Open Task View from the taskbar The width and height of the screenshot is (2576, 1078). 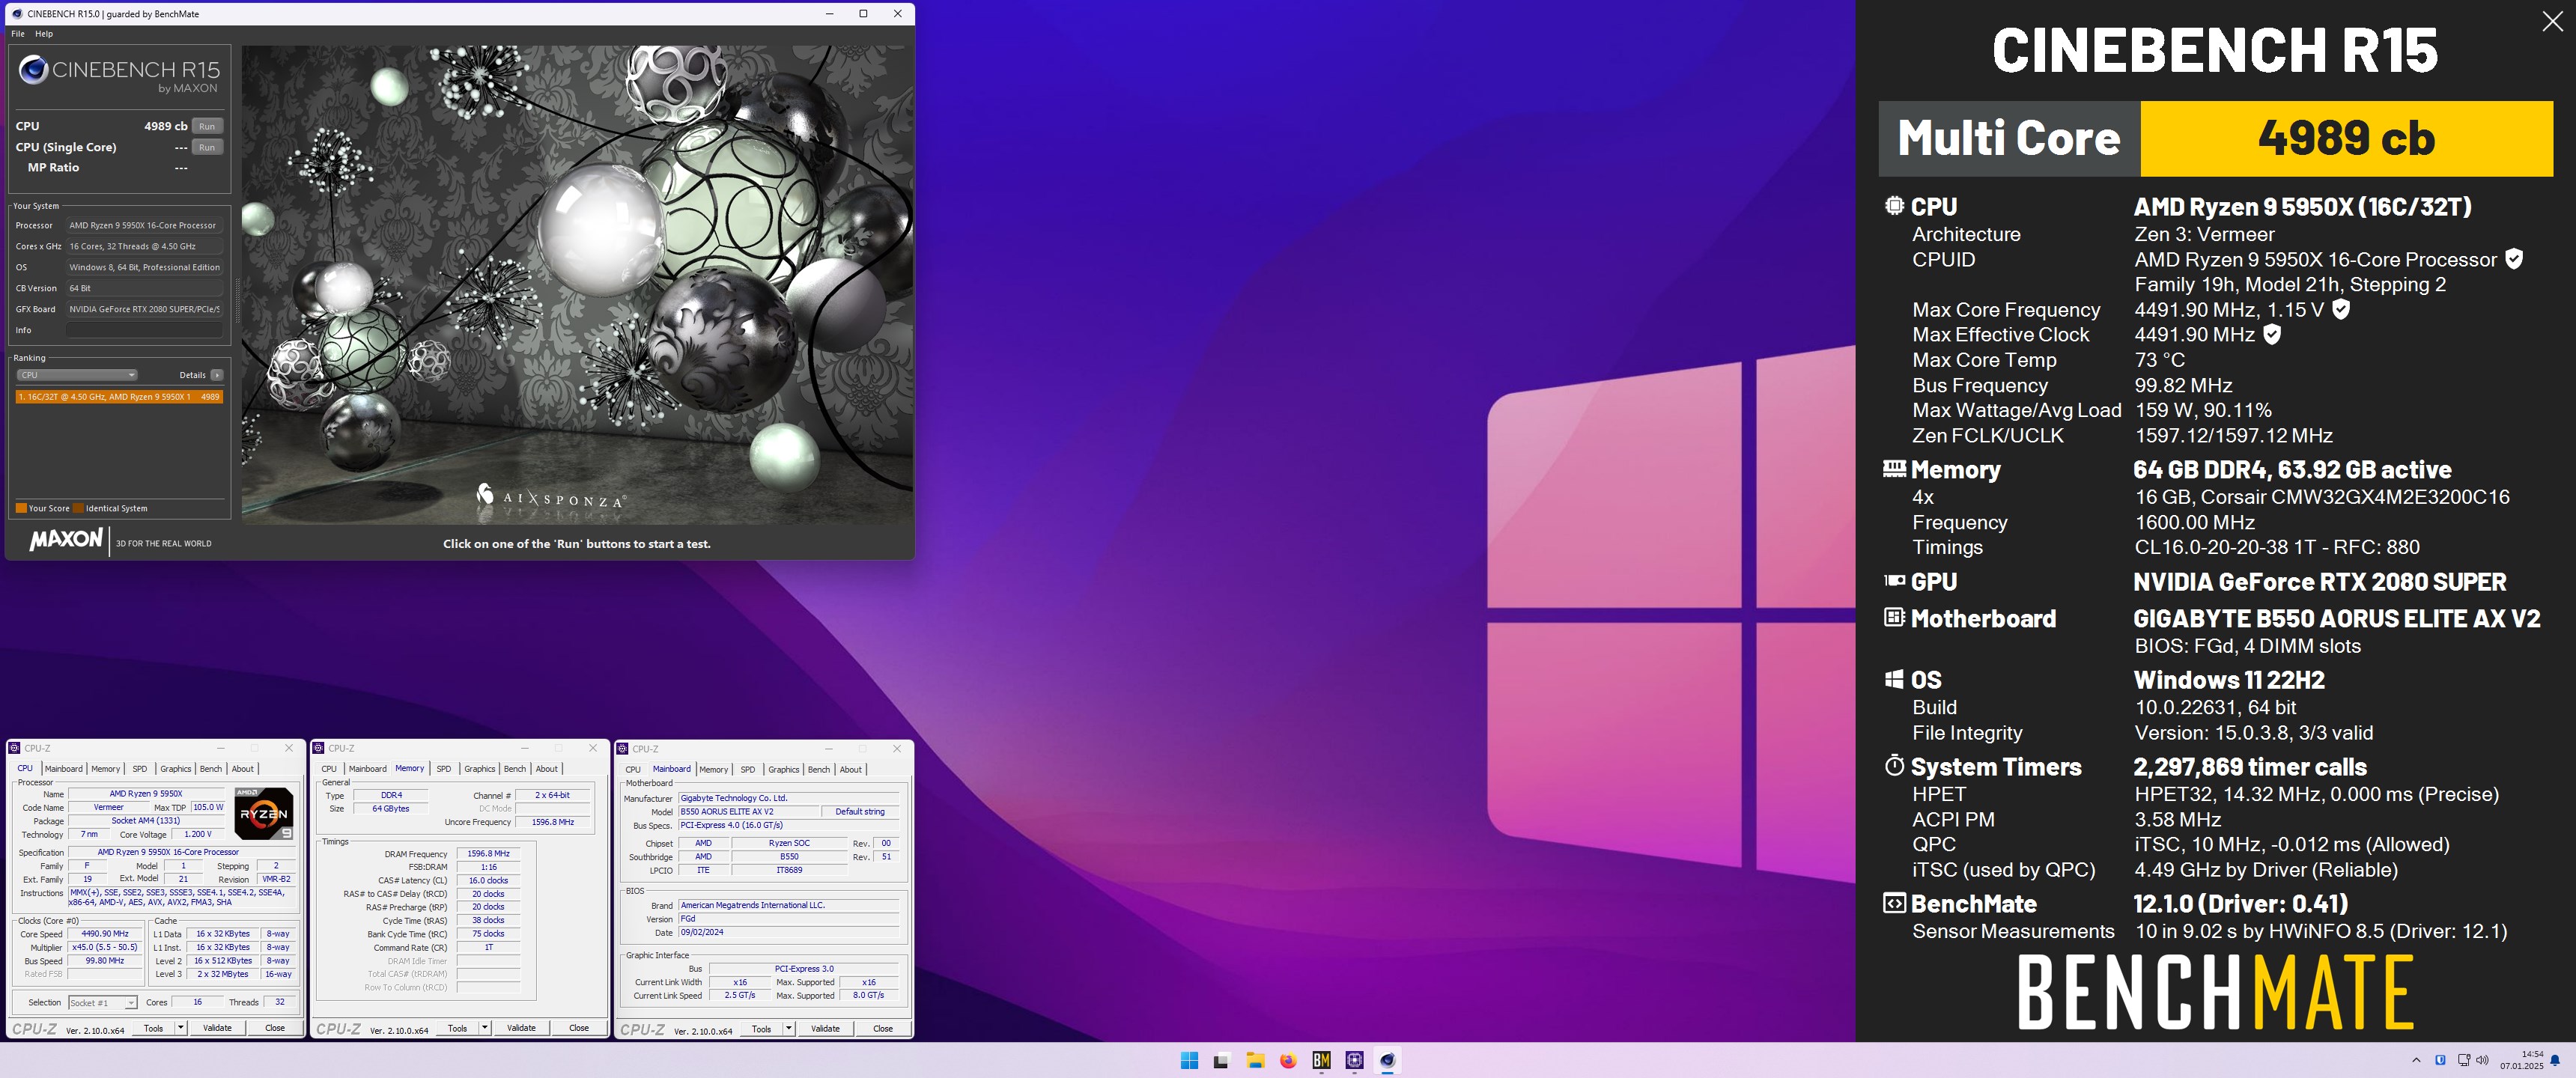coord(1221,1061)
